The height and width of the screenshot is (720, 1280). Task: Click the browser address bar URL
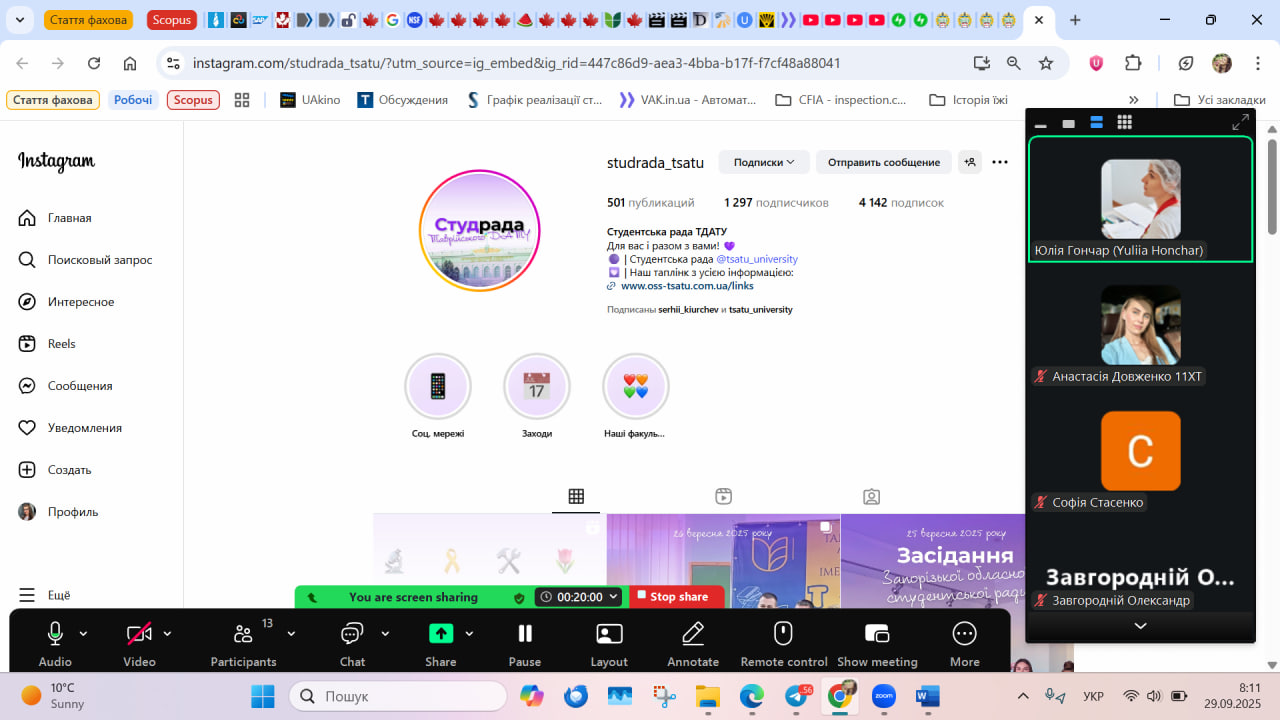[x=516, y=63]
